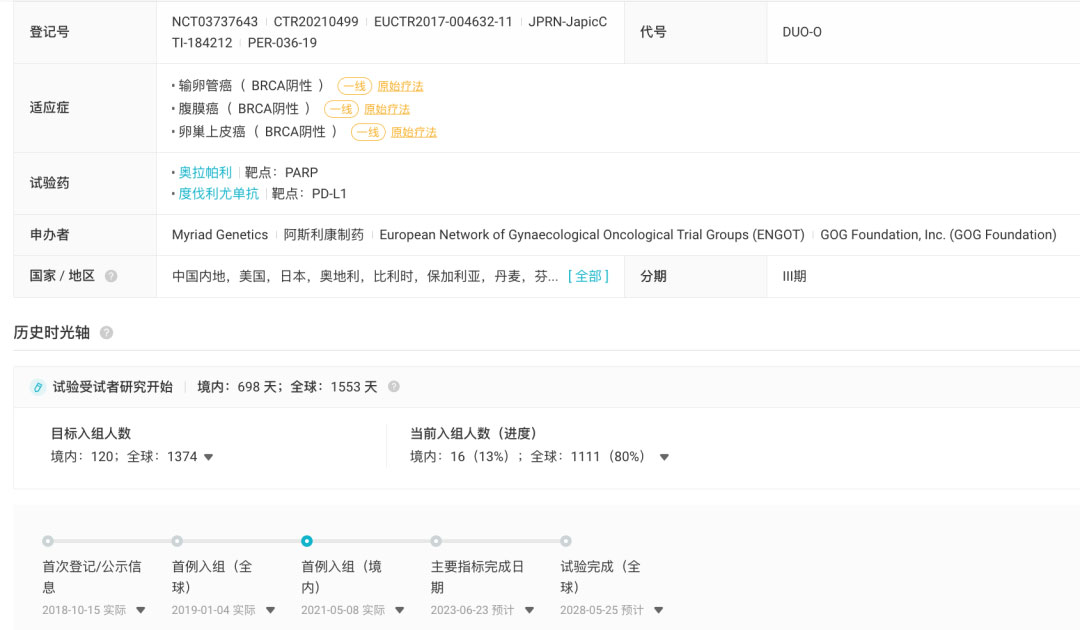Open dropdown beside 2028-05-25 预计 date
Viewport: 1080px width, 630px height.
658,610
